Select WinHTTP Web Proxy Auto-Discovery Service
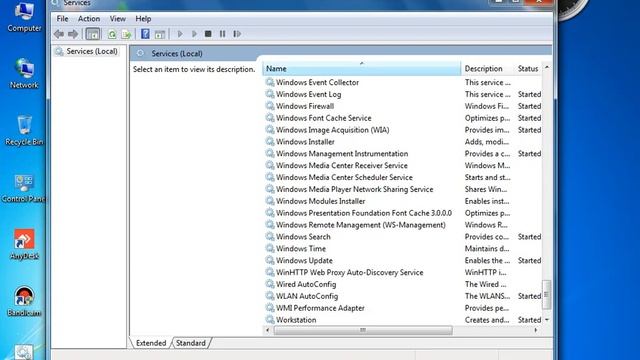 [x=349, y=272]
